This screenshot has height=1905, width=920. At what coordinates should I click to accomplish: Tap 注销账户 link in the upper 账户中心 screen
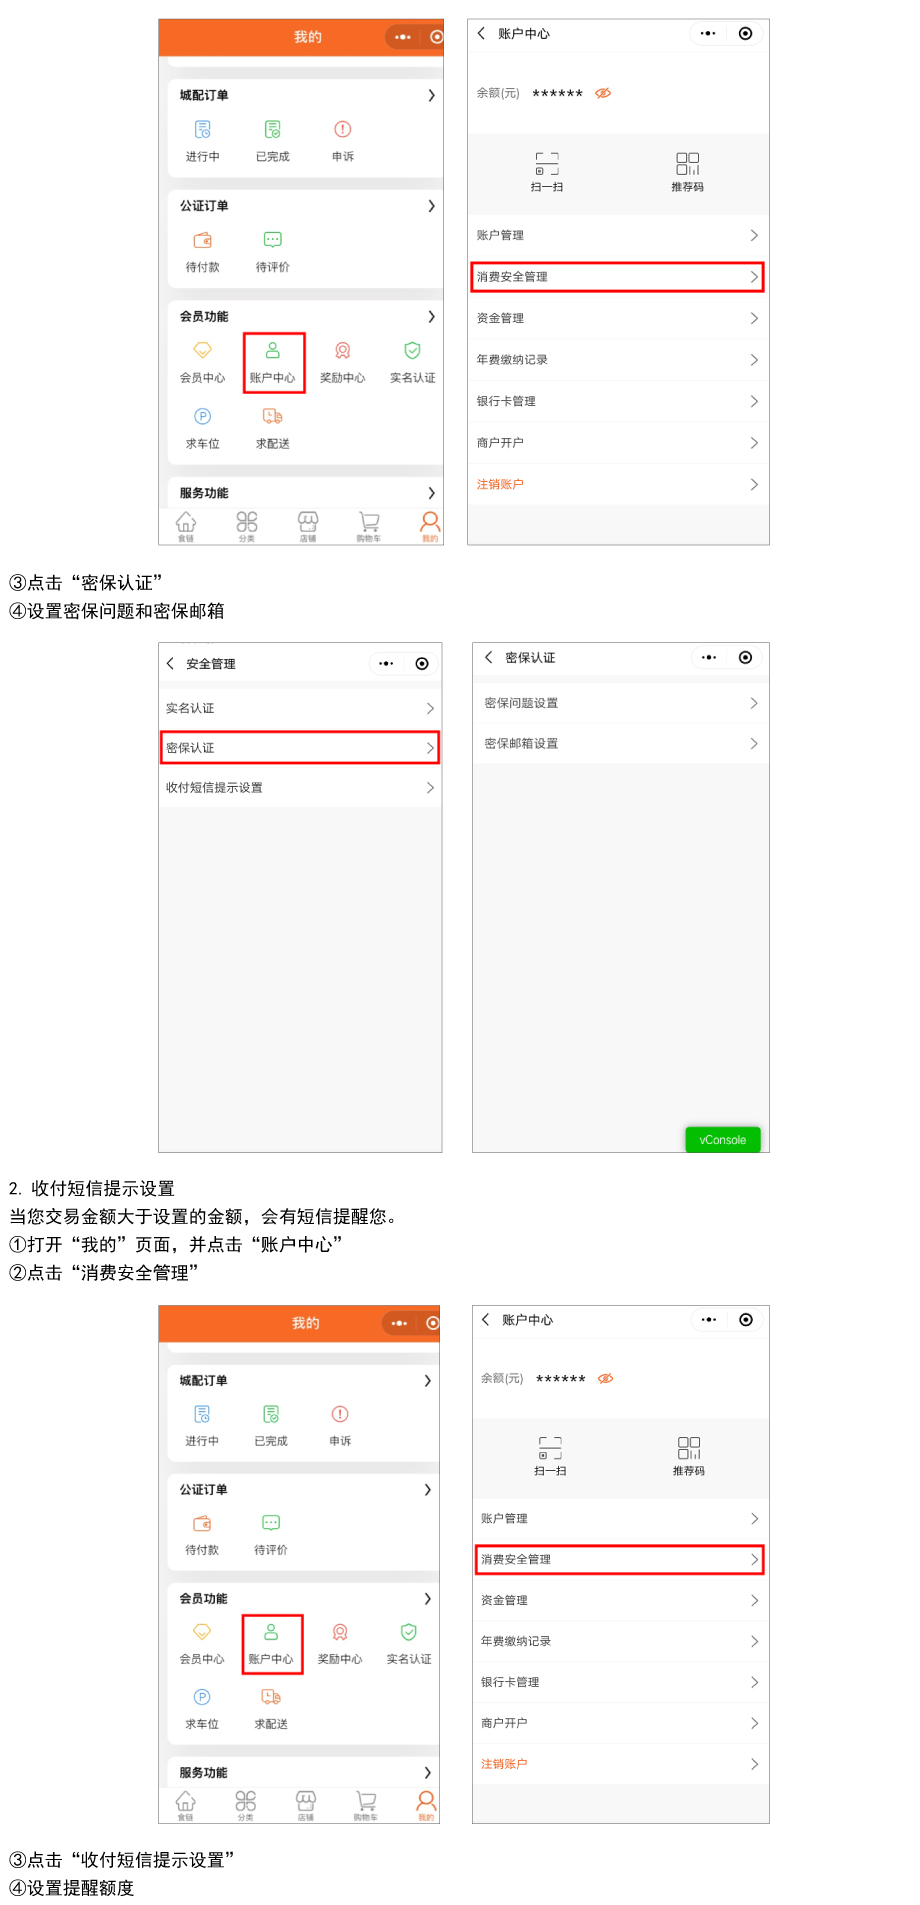point(500,484)
